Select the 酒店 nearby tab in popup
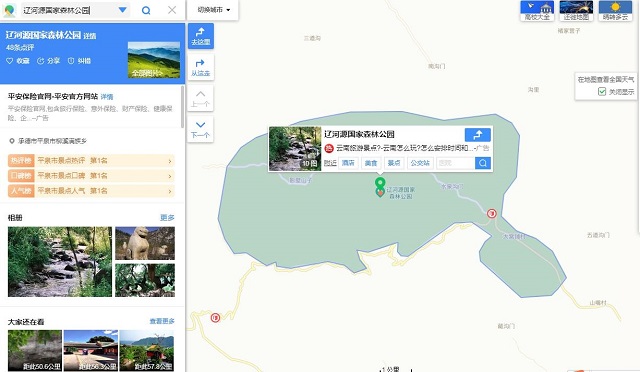The image size is (640, 372). click(348, 163)
